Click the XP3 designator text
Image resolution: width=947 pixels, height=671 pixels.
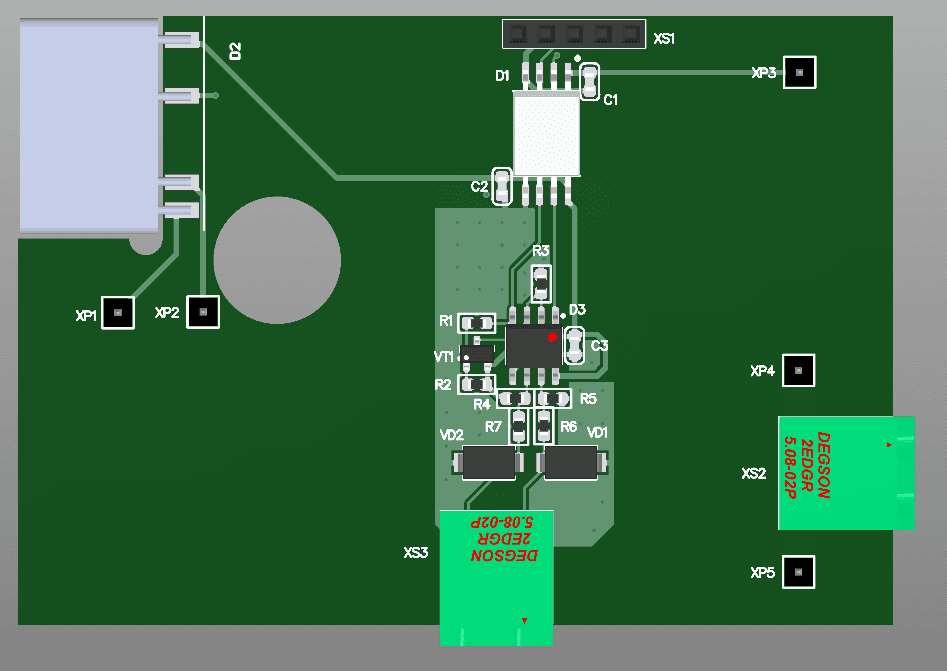tap(764, 73)
